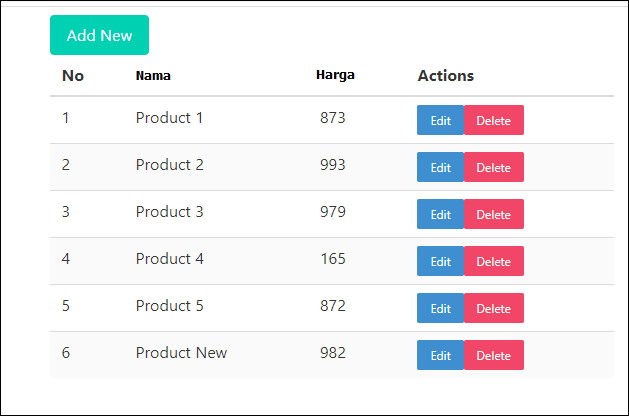Remove Product 4 with Delete
The image size is (629, 416).
tap(493, 262)
